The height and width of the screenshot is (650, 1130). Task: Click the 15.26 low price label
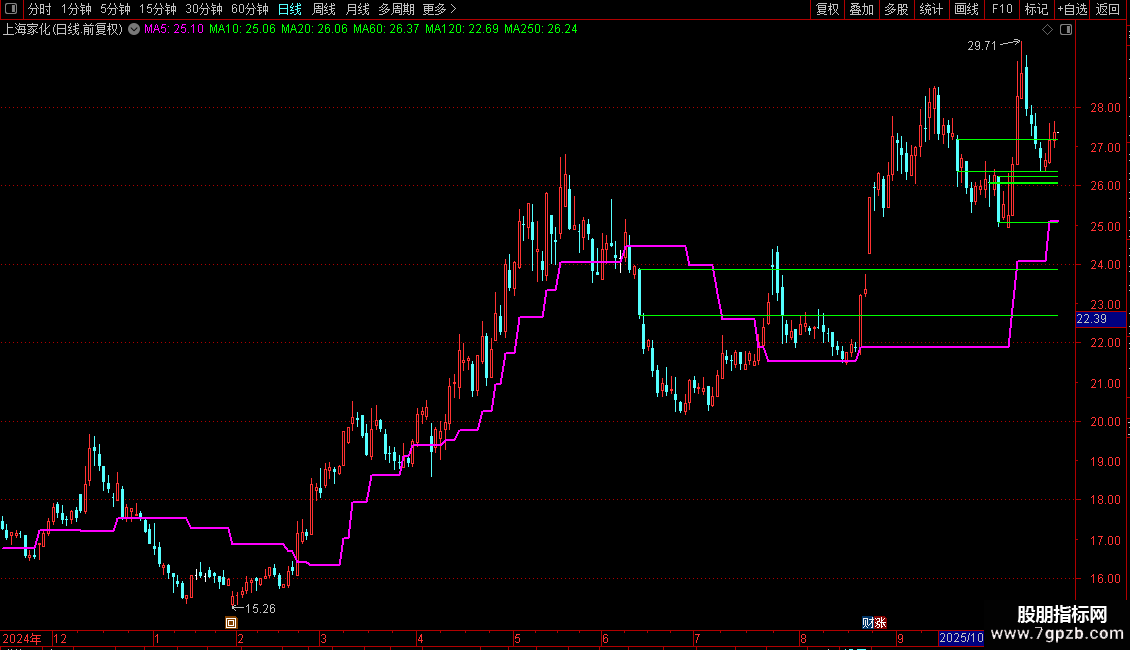coord(260,609)
